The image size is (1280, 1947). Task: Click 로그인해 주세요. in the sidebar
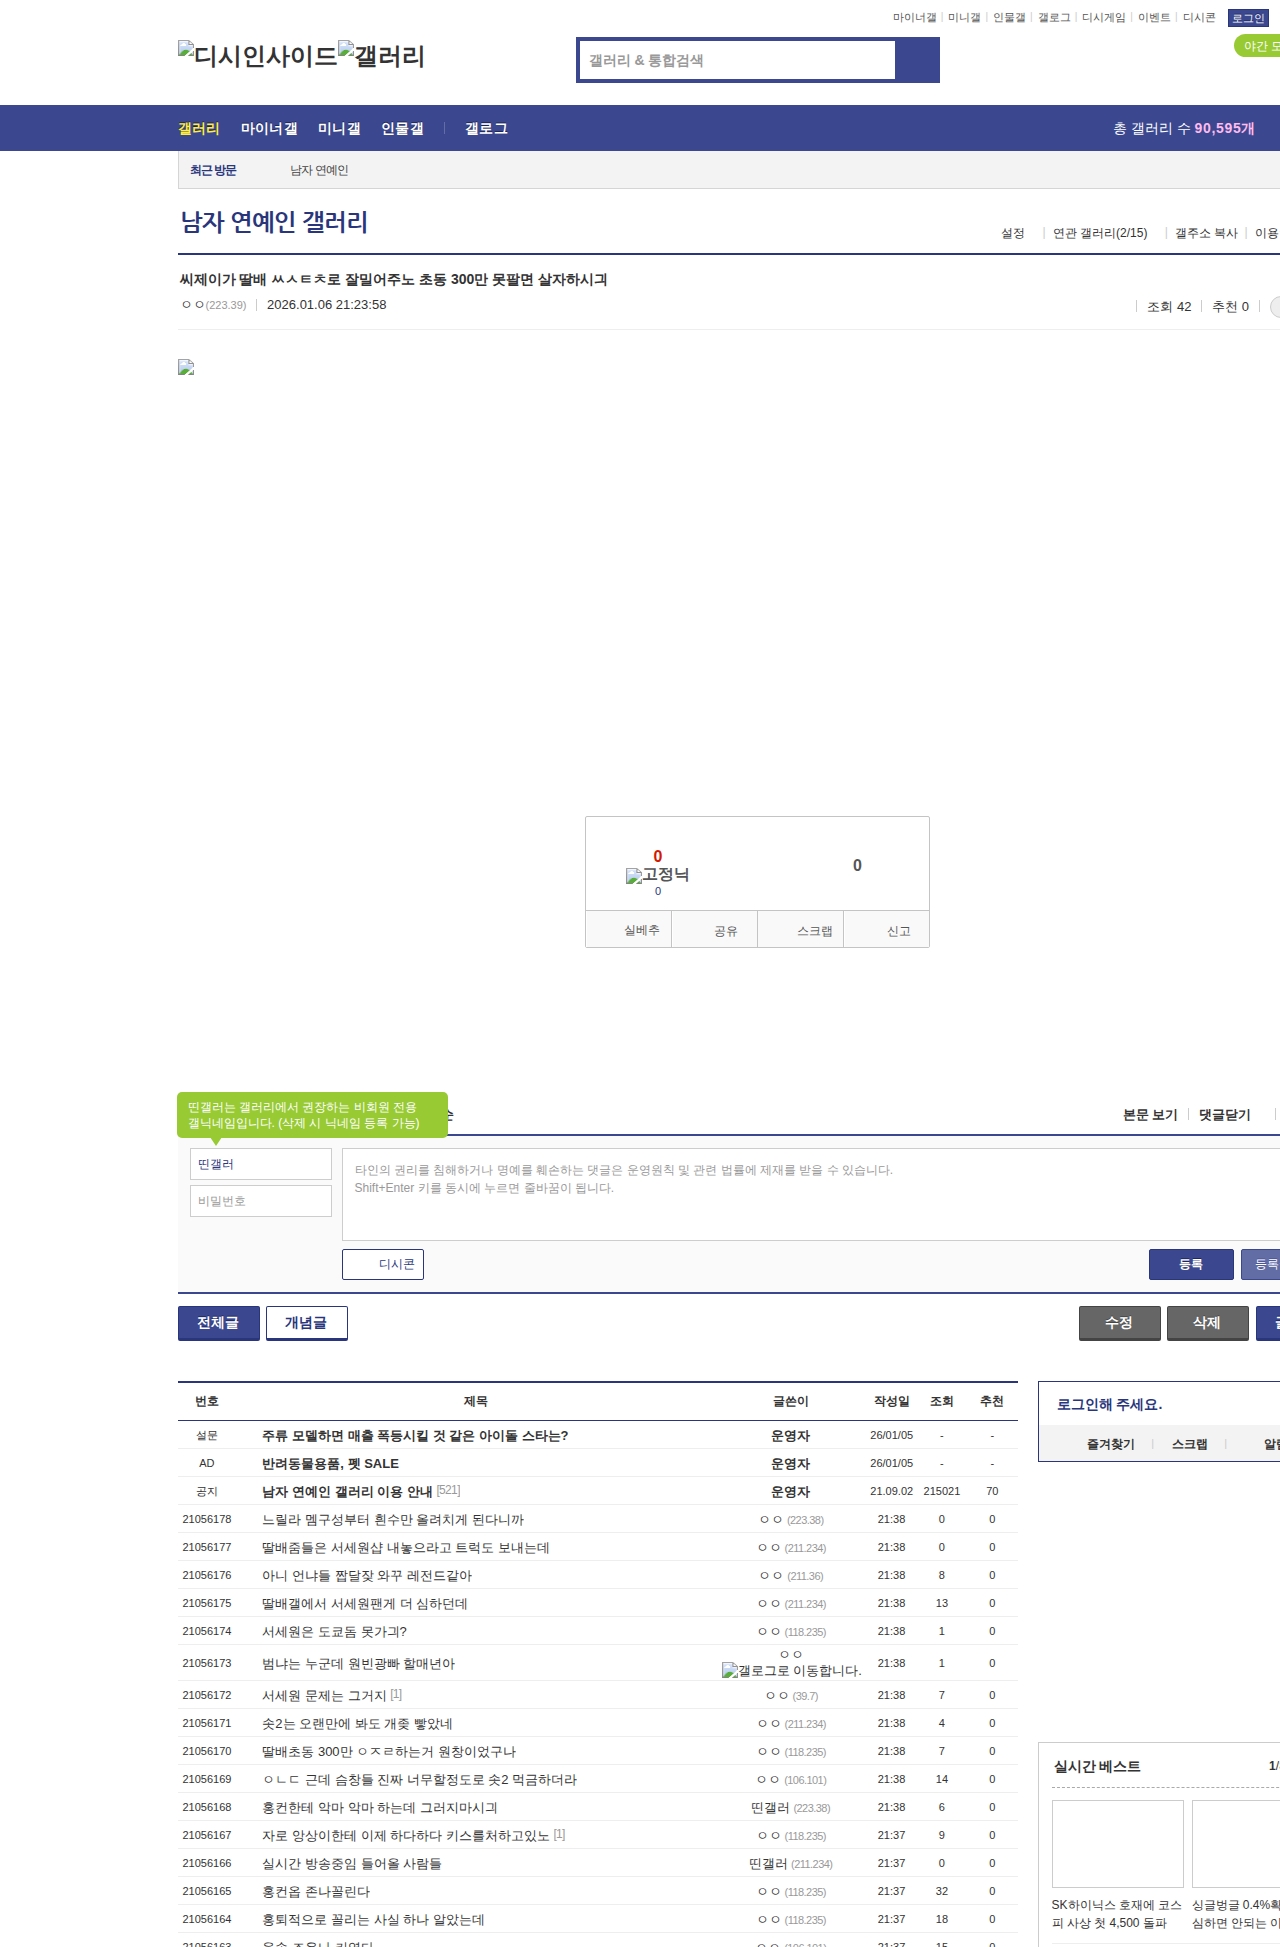(x=1110, y=1405)
